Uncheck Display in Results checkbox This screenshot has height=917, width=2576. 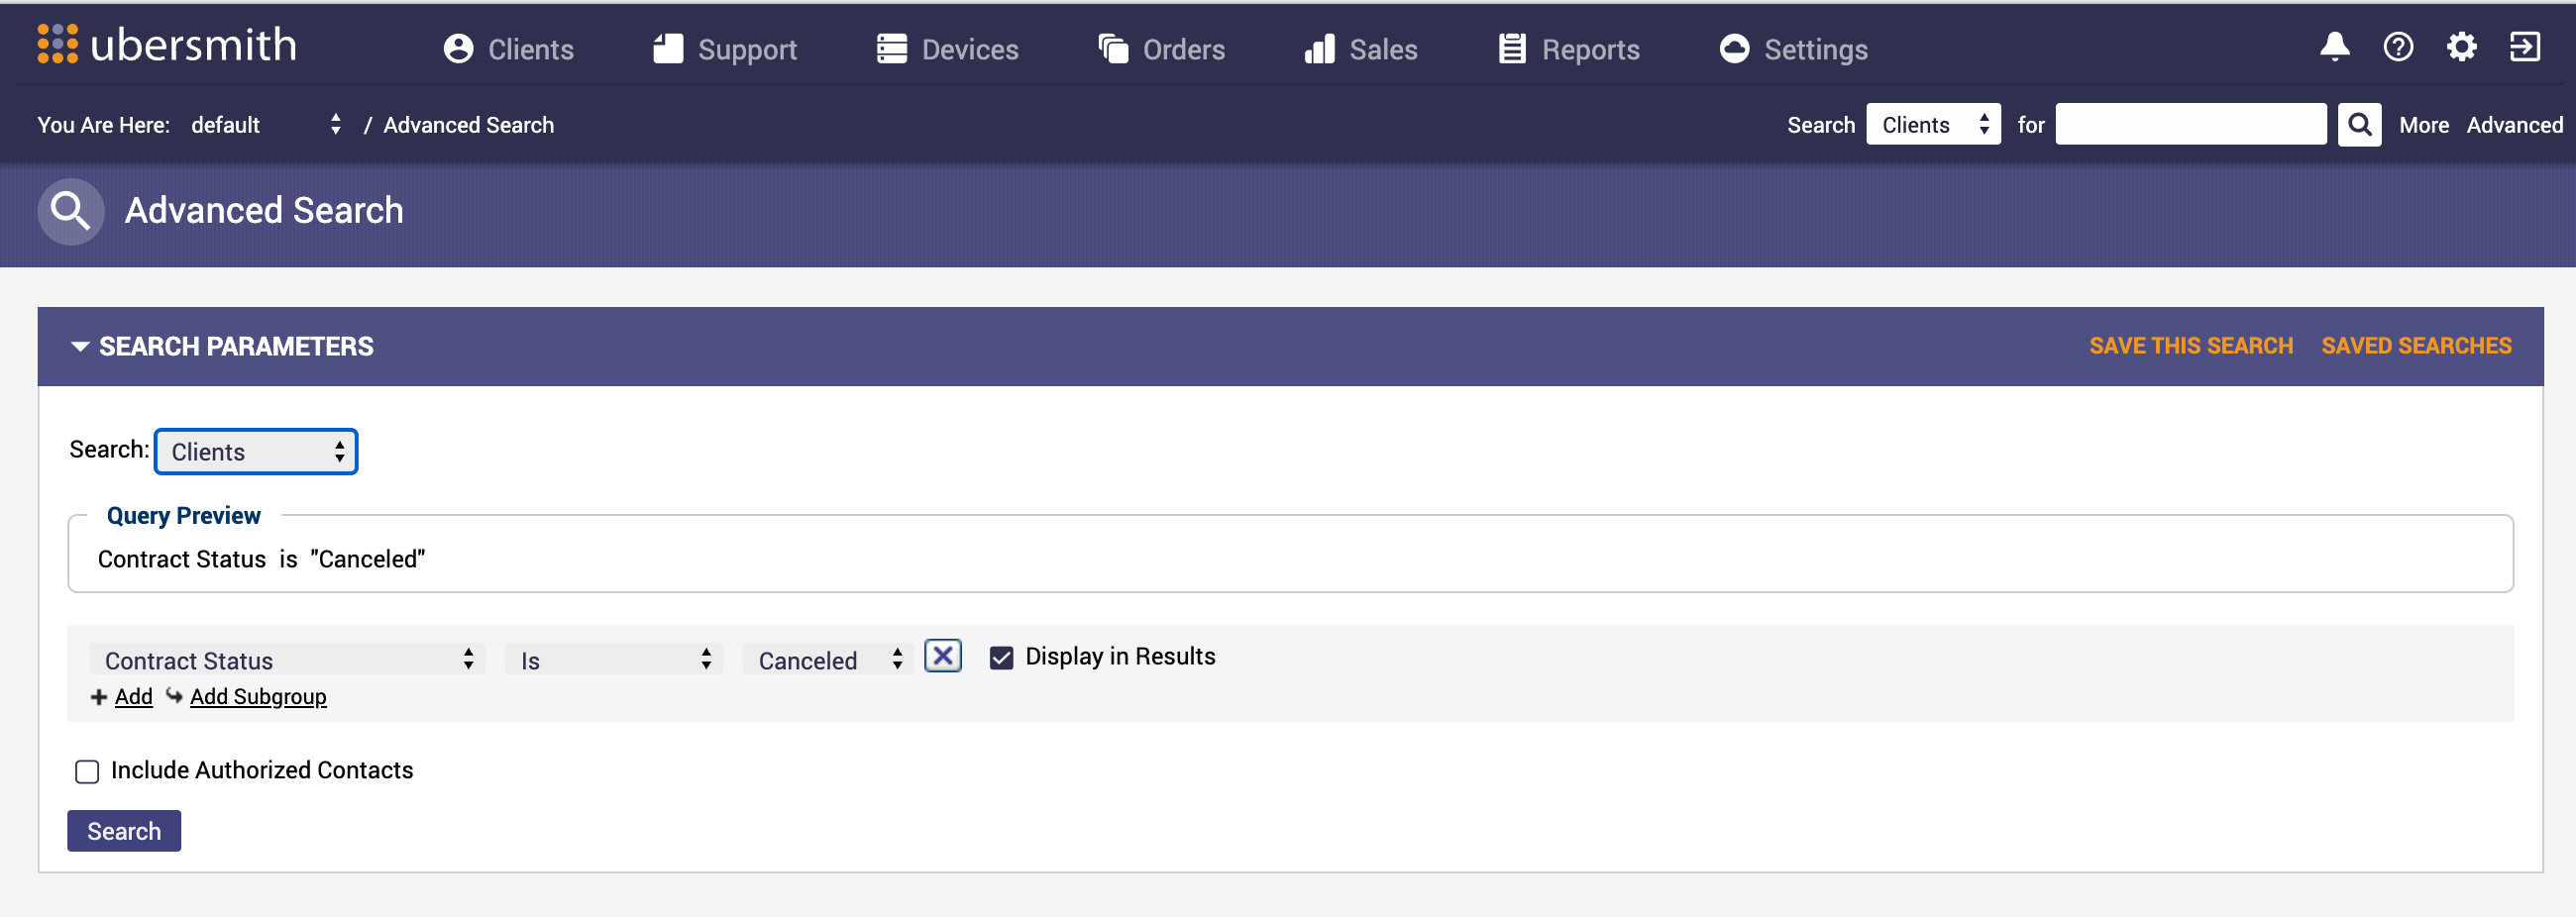pyautogui.click(x=1001, y=658)
